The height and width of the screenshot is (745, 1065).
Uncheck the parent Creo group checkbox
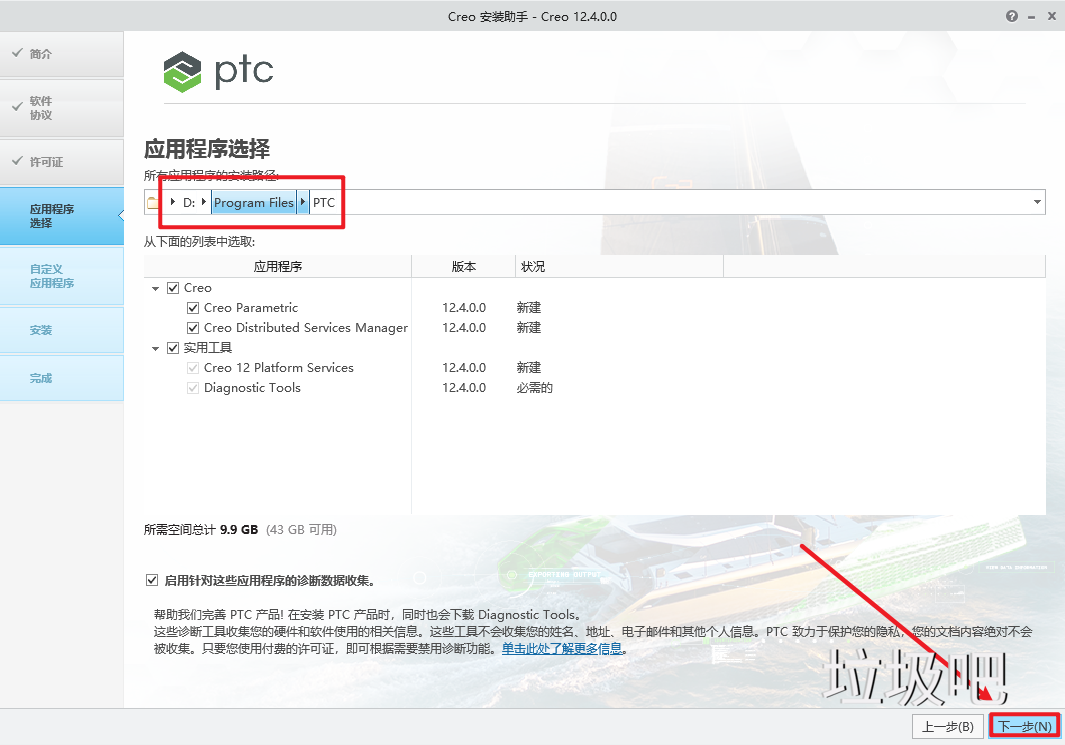(x=174, y=288)
